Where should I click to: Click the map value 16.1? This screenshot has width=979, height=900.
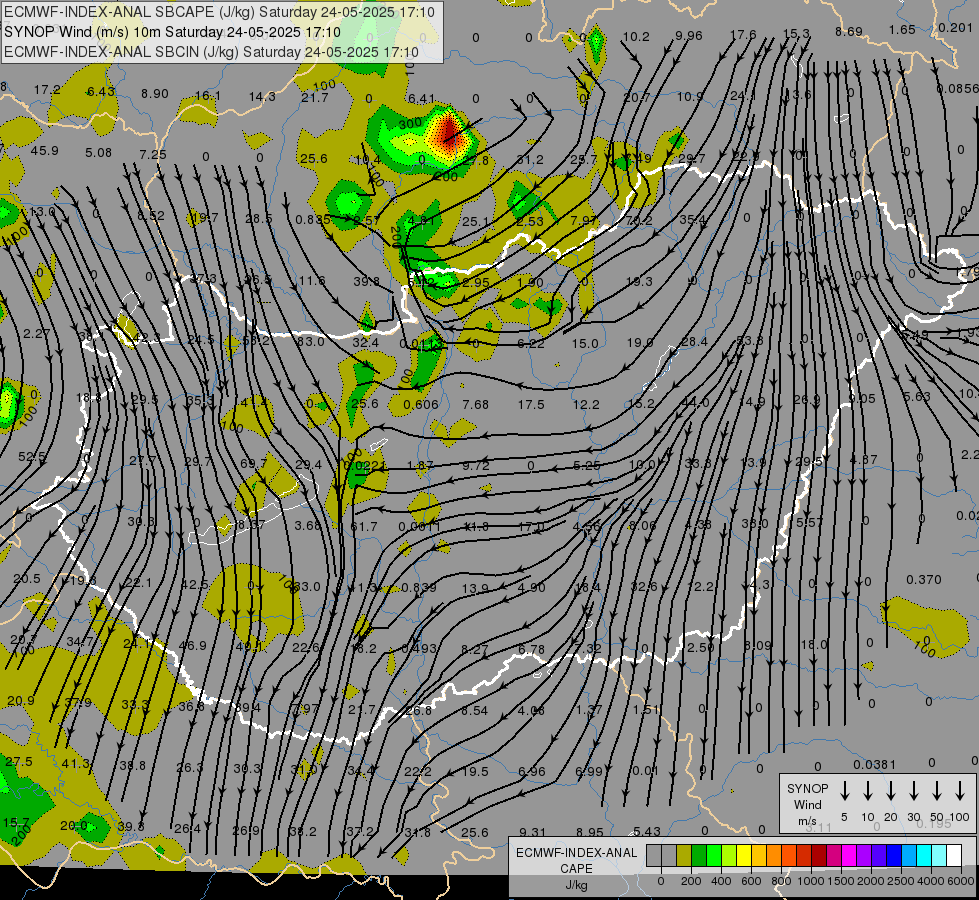208,96
